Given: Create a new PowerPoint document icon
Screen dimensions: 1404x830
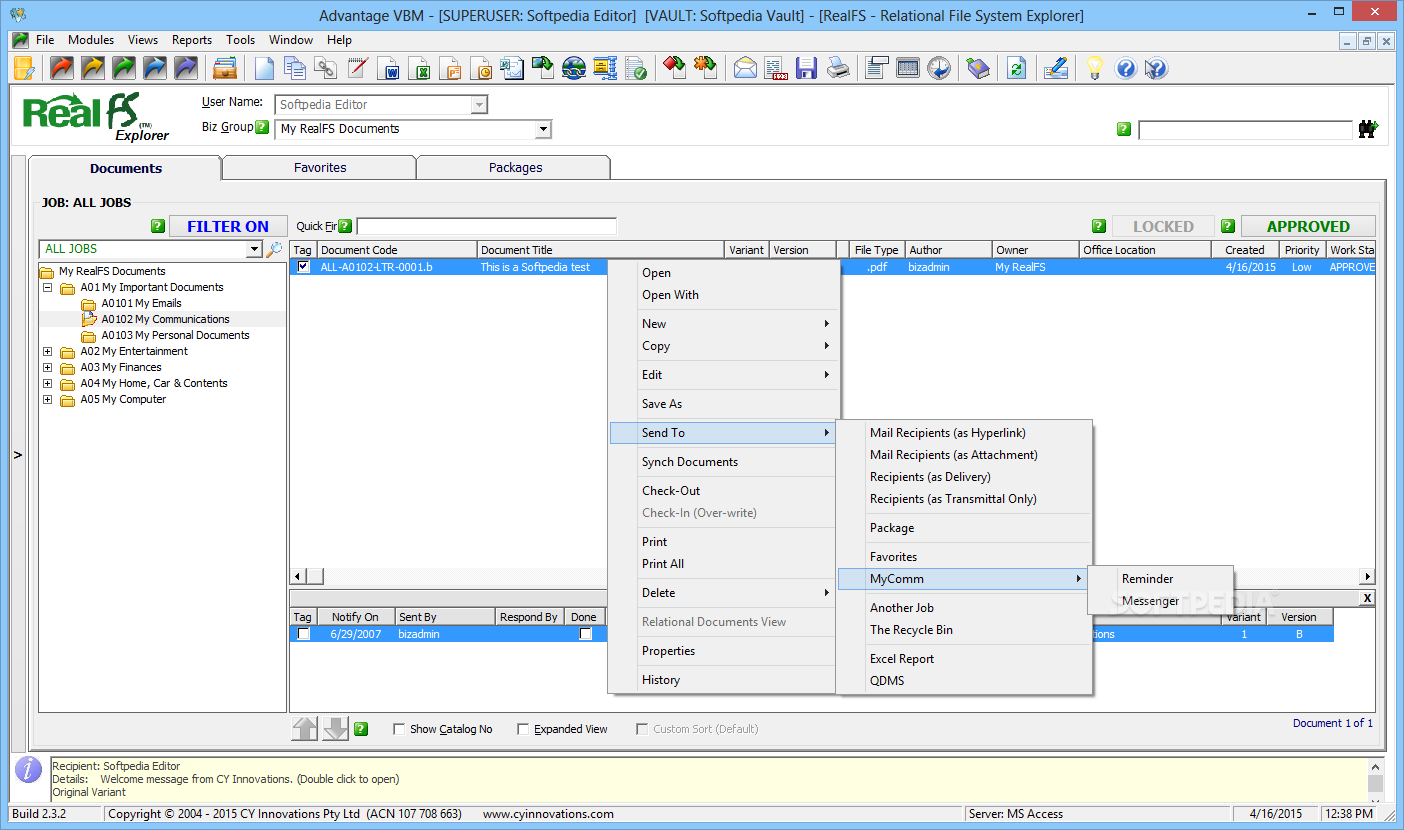Looking at the screenshot, I should coord(450,68).
